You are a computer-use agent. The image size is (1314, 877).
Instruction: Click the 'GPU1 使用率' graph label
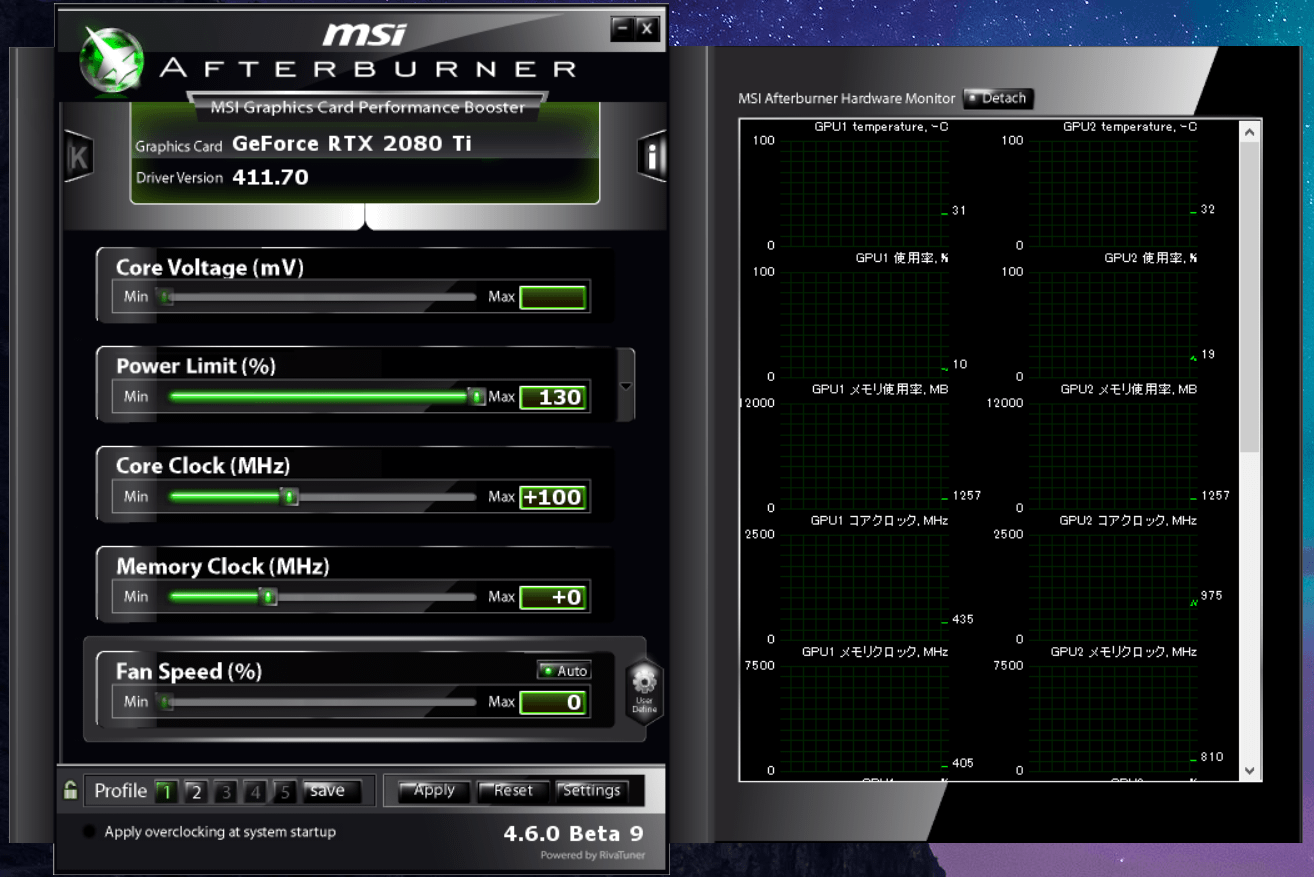[x=902, y=258]
